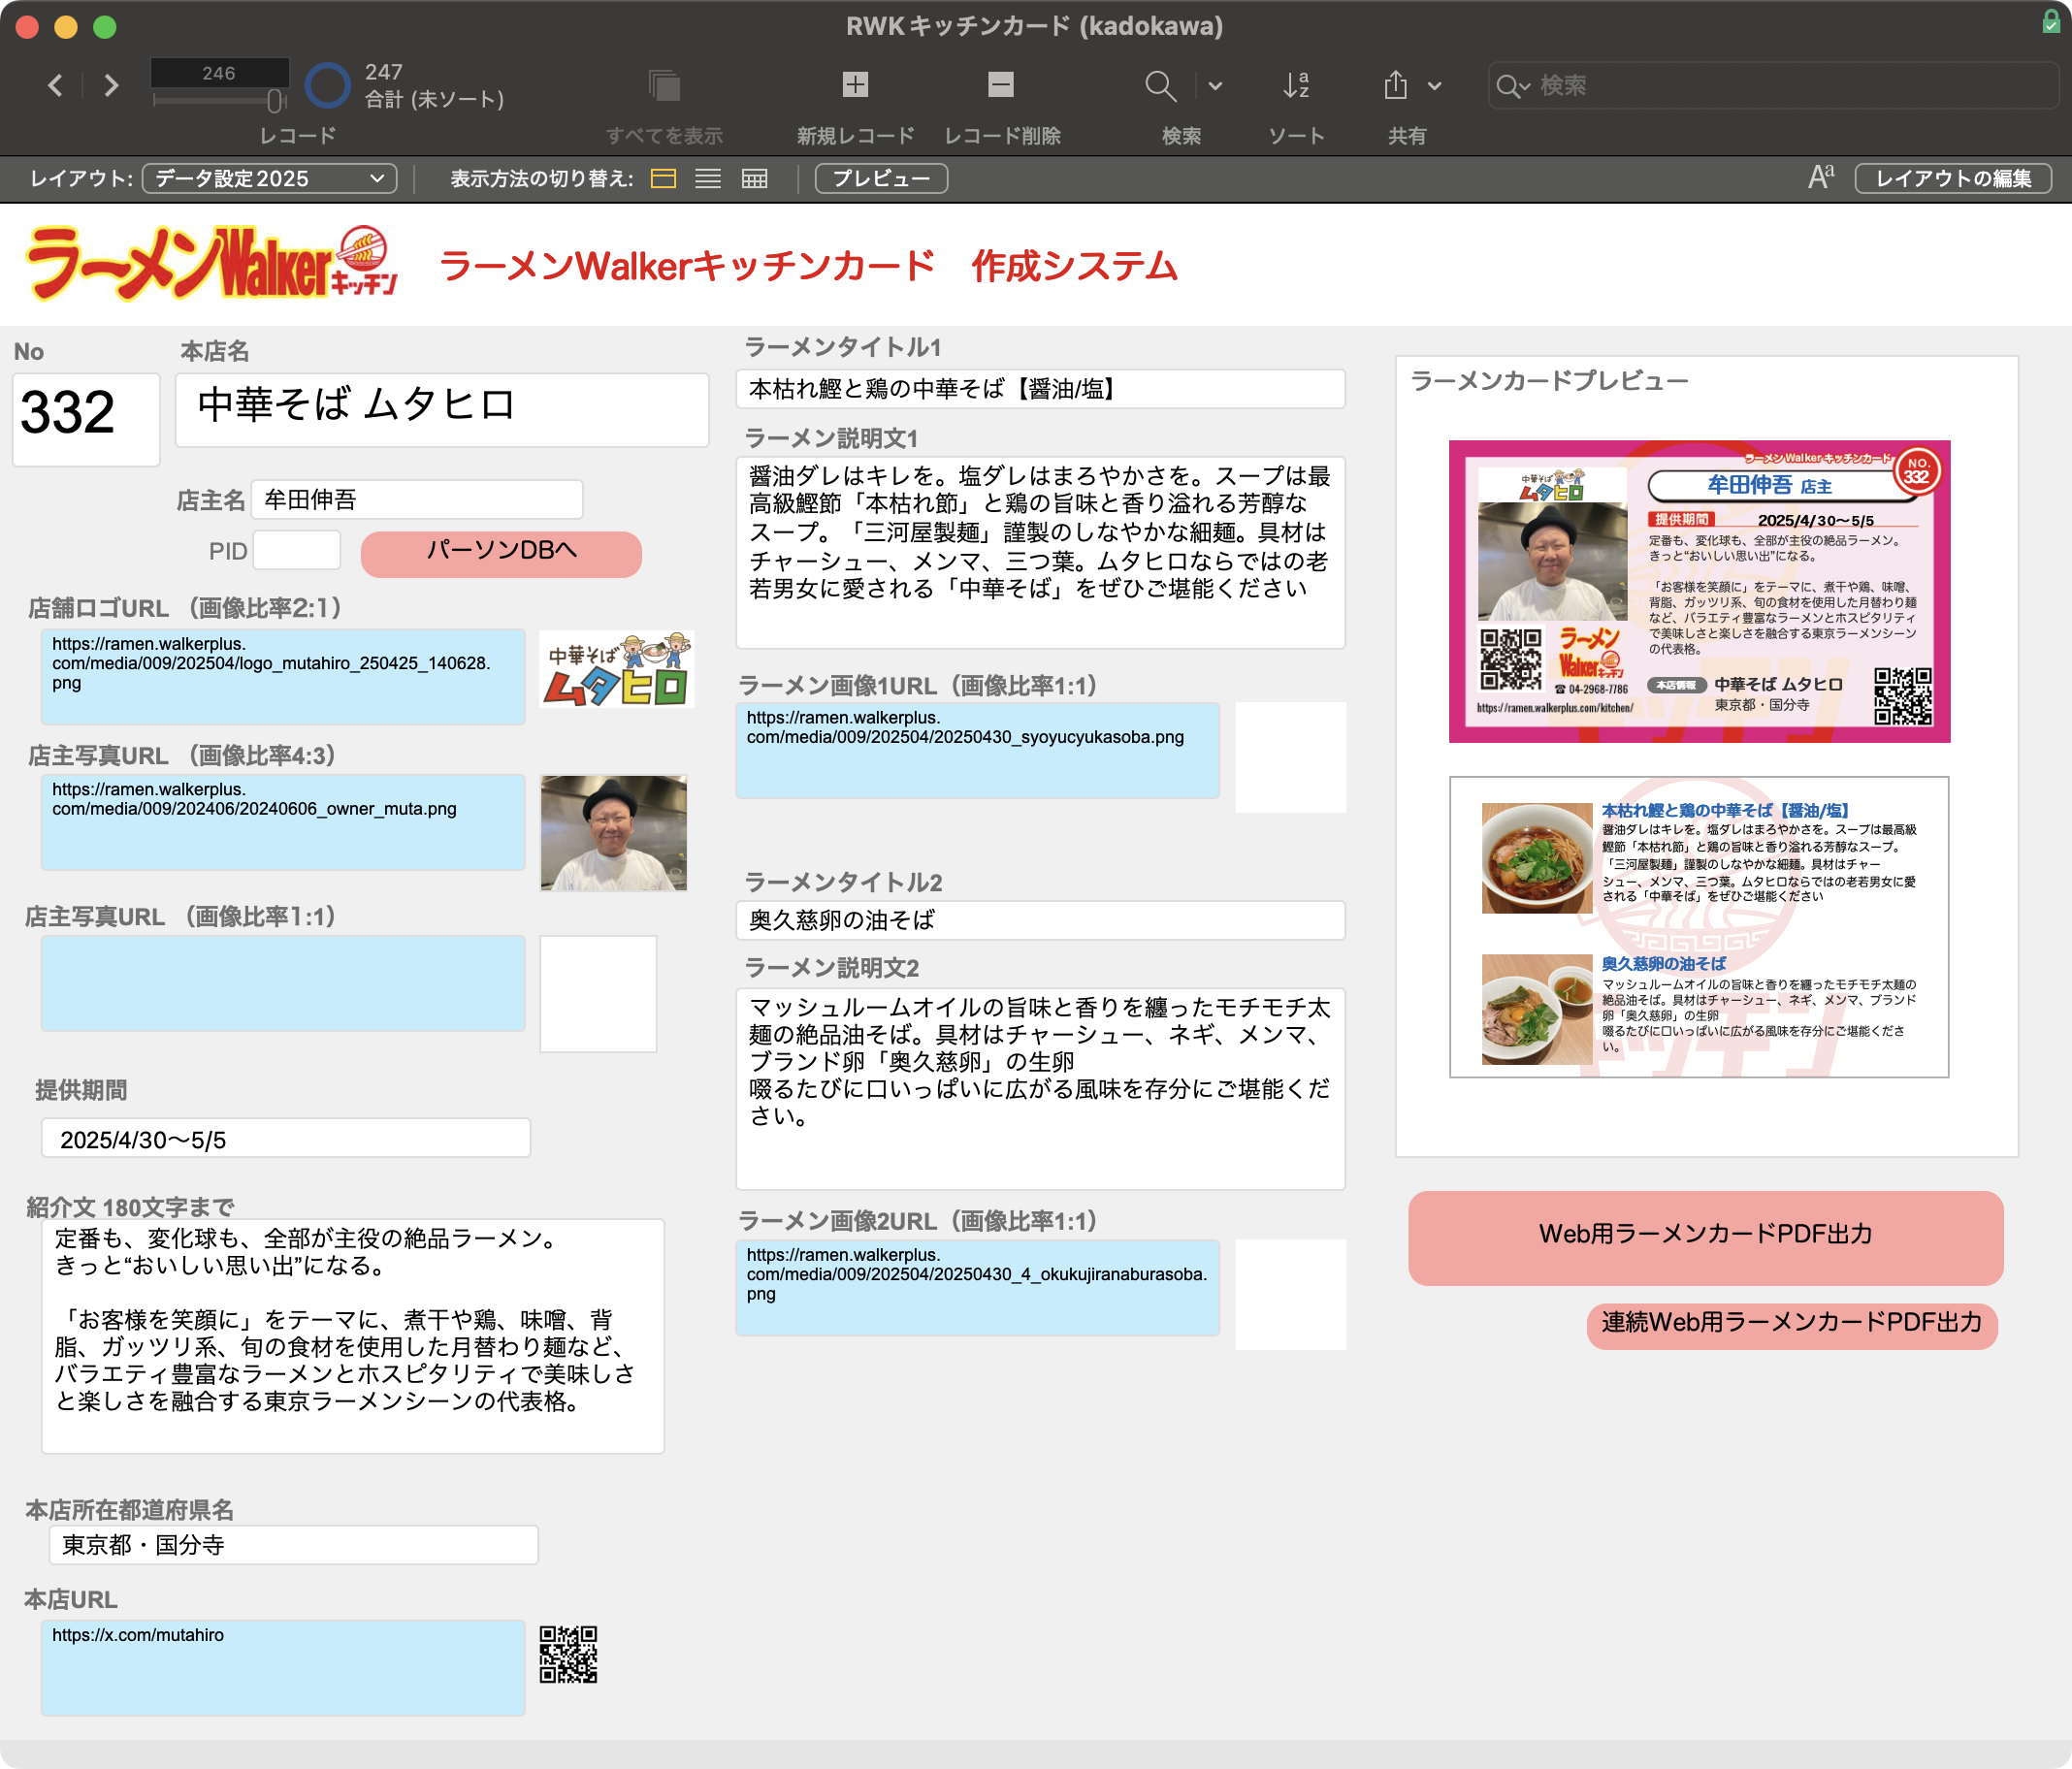Go to the previous record arrow
This screenshot has height=1769, width=2072.
(56, 86)
